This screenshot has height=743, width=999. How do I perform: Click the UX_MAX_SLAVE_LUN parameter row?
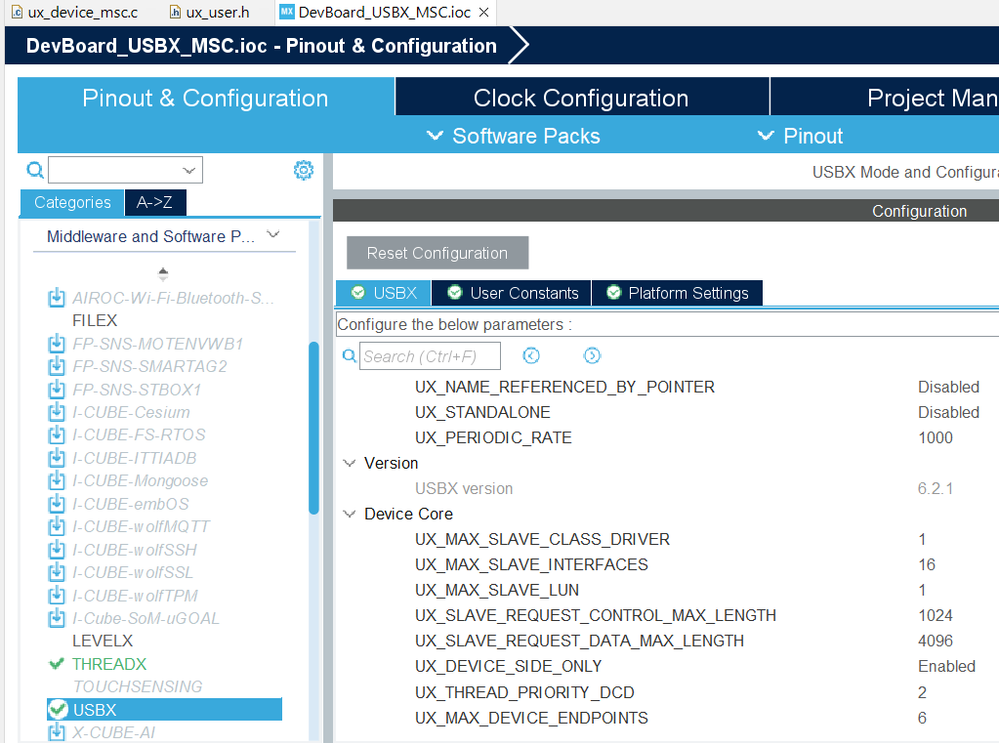667,590
